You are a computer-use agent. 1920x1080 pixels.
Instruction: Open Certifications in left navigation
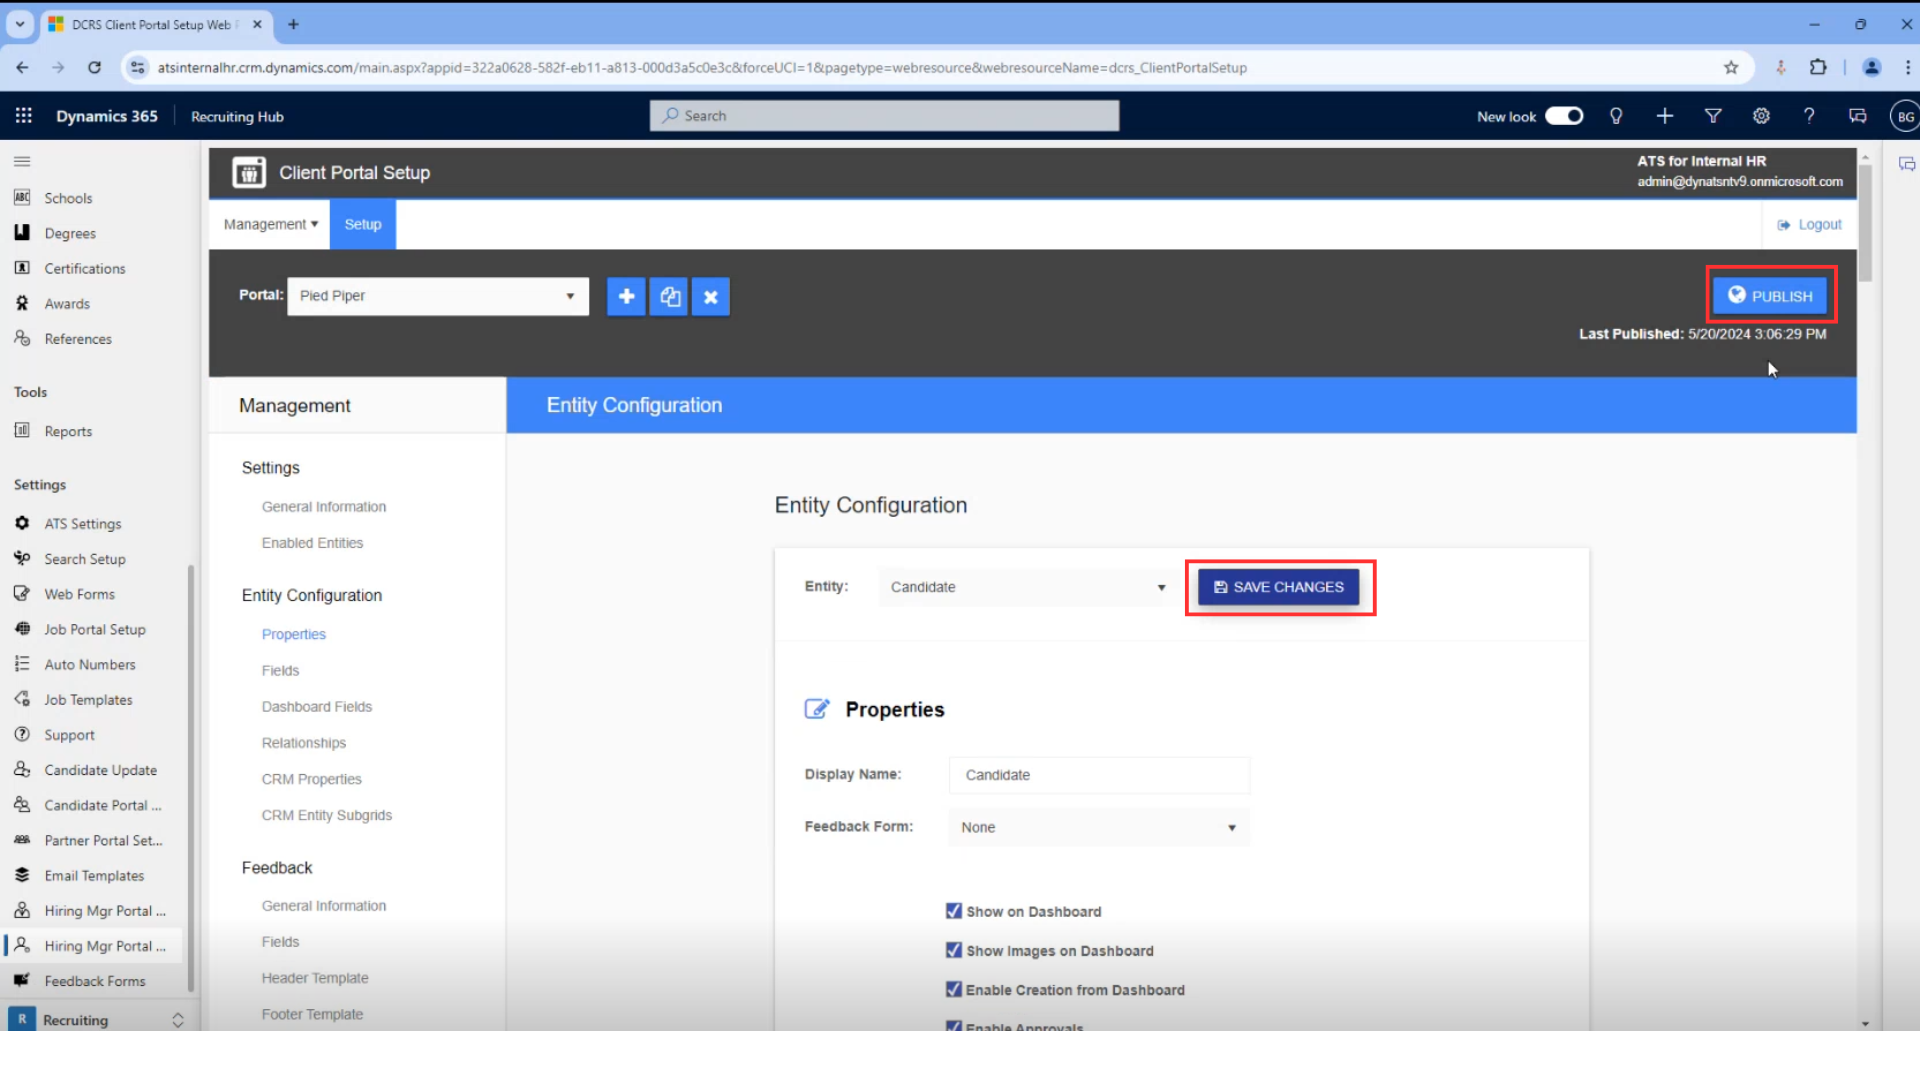pyautogui.click(x=85, y=268)
